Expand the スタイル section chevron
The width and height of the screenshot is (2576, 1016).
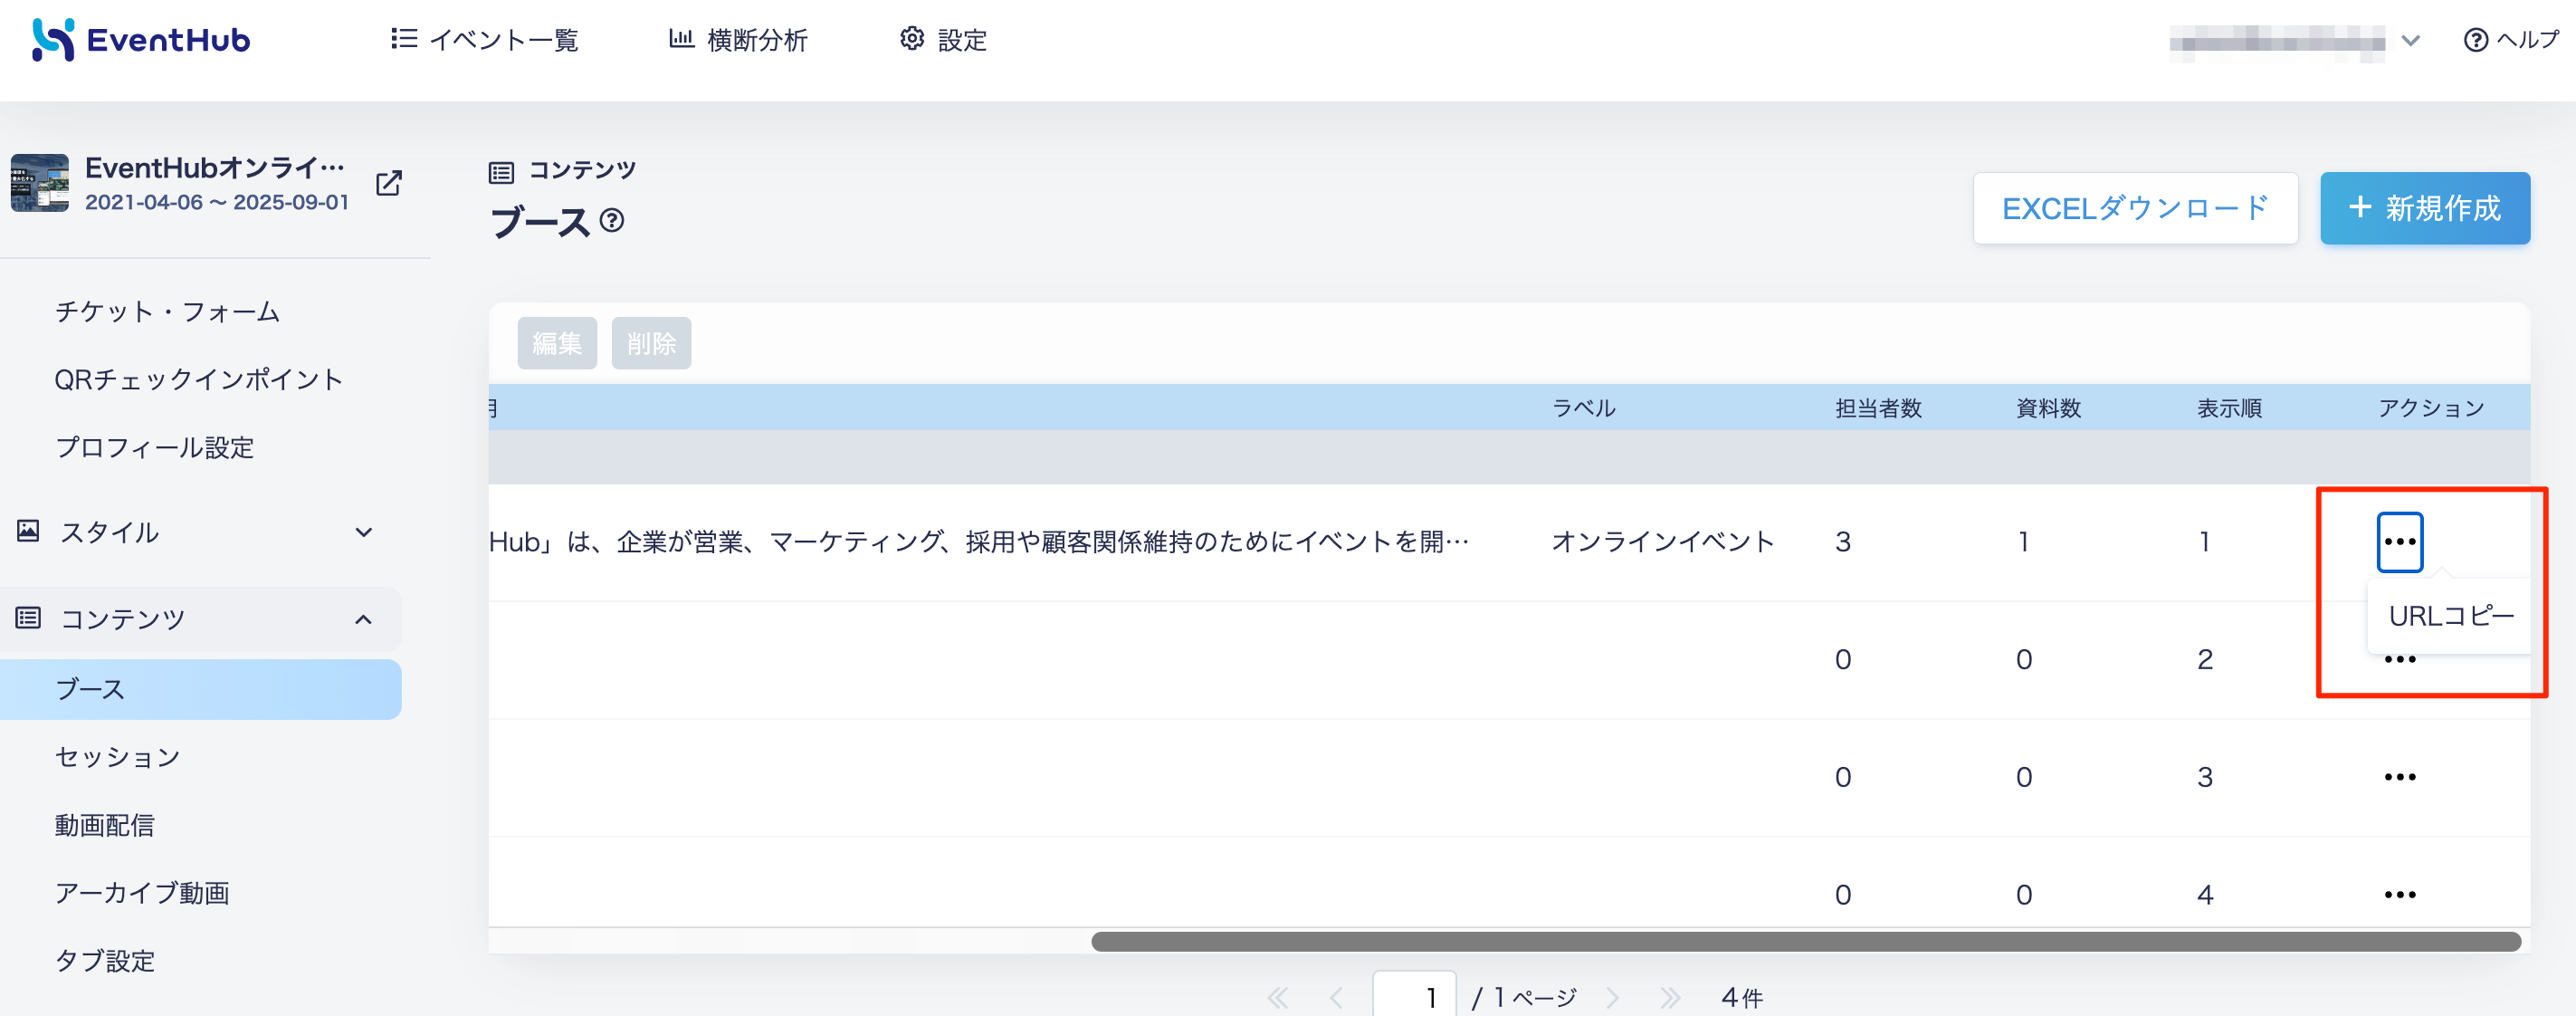pyautogui.click(x=364, y=532)
